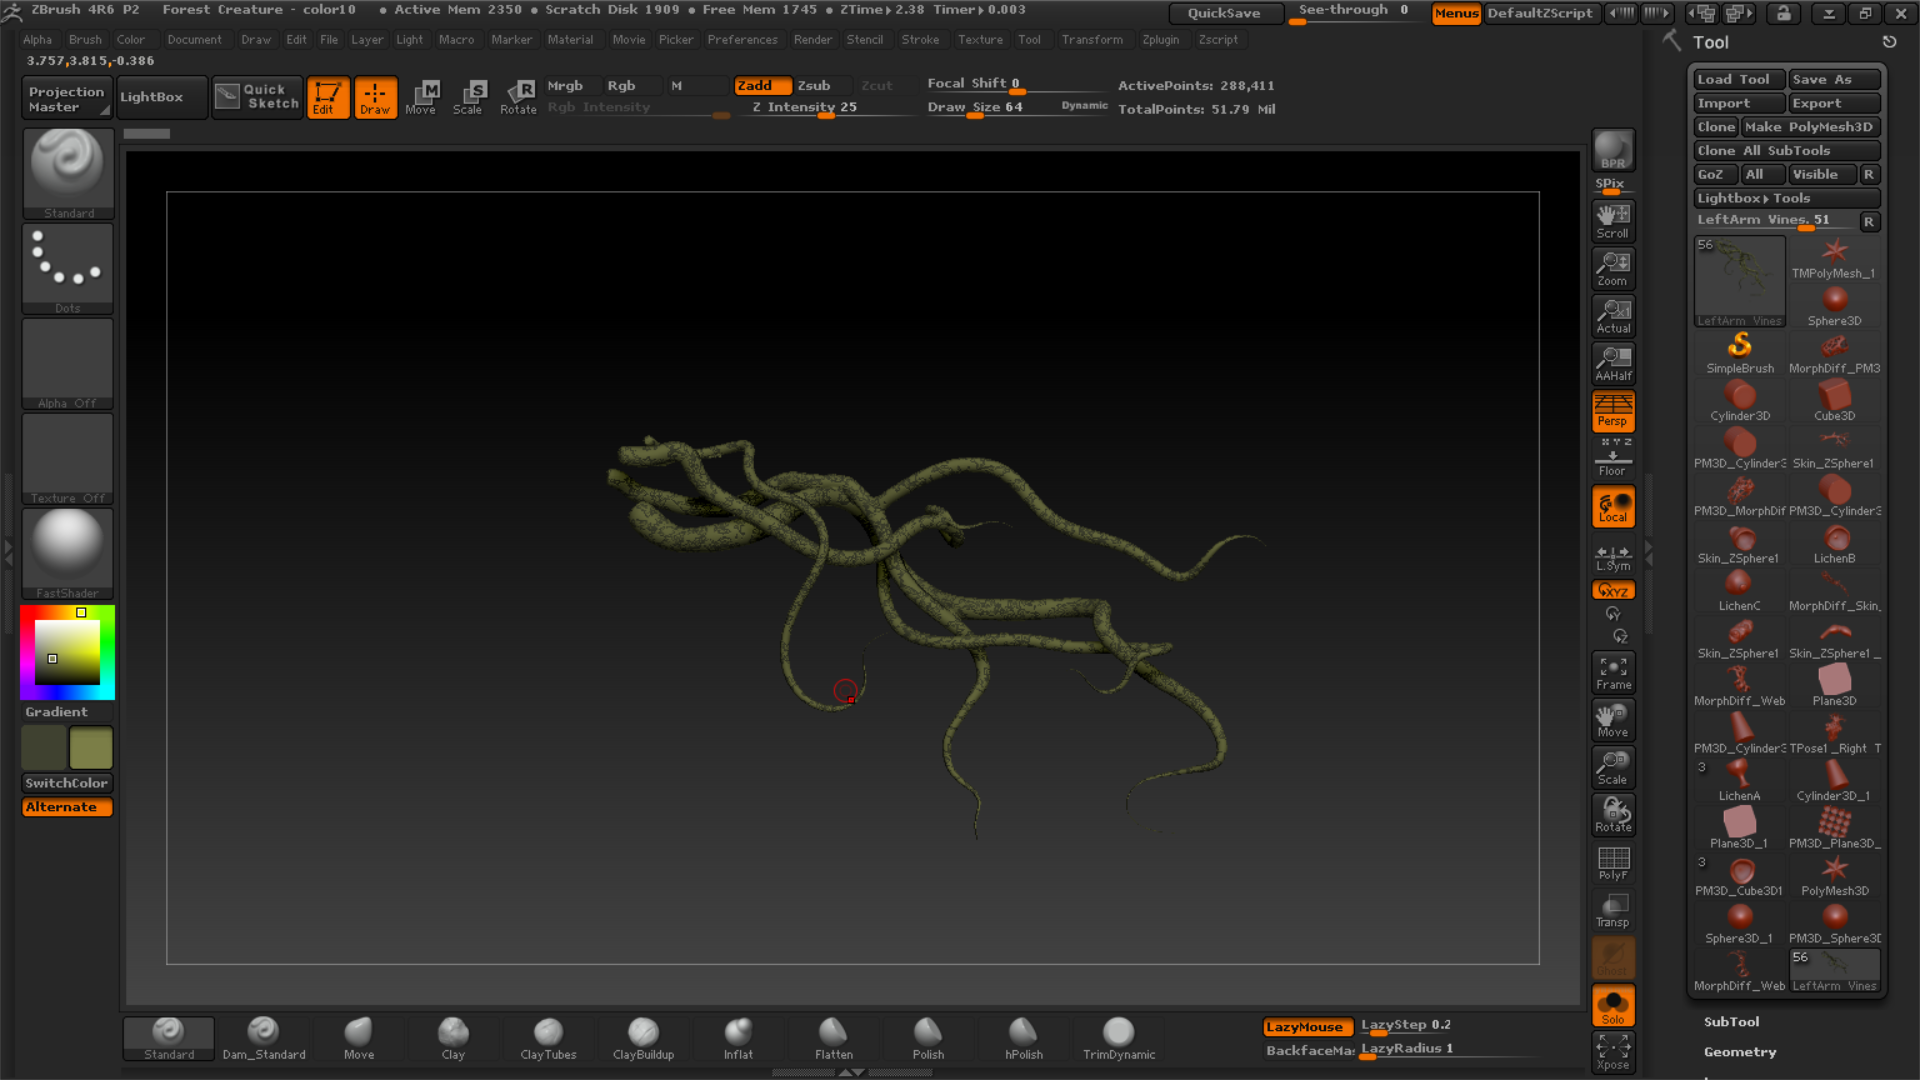Toggle the Alternate color button
1920x1080 pixels.
click(67, 807)
